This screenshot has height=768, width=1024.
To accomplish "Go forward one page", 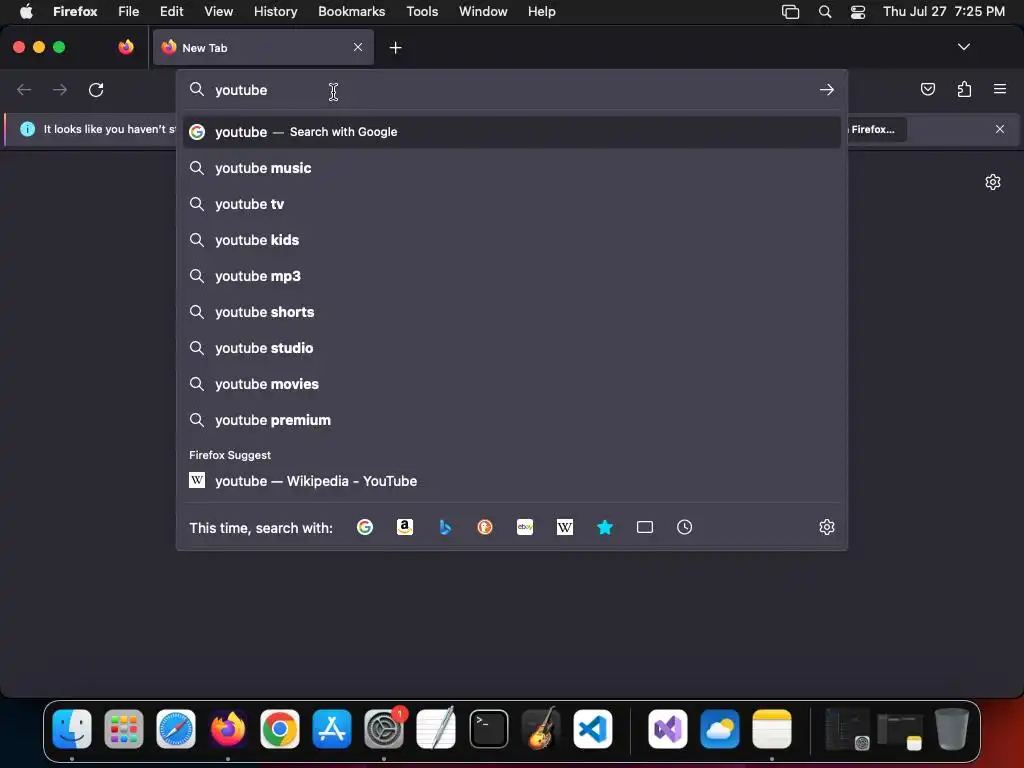I will coord(60,89).
